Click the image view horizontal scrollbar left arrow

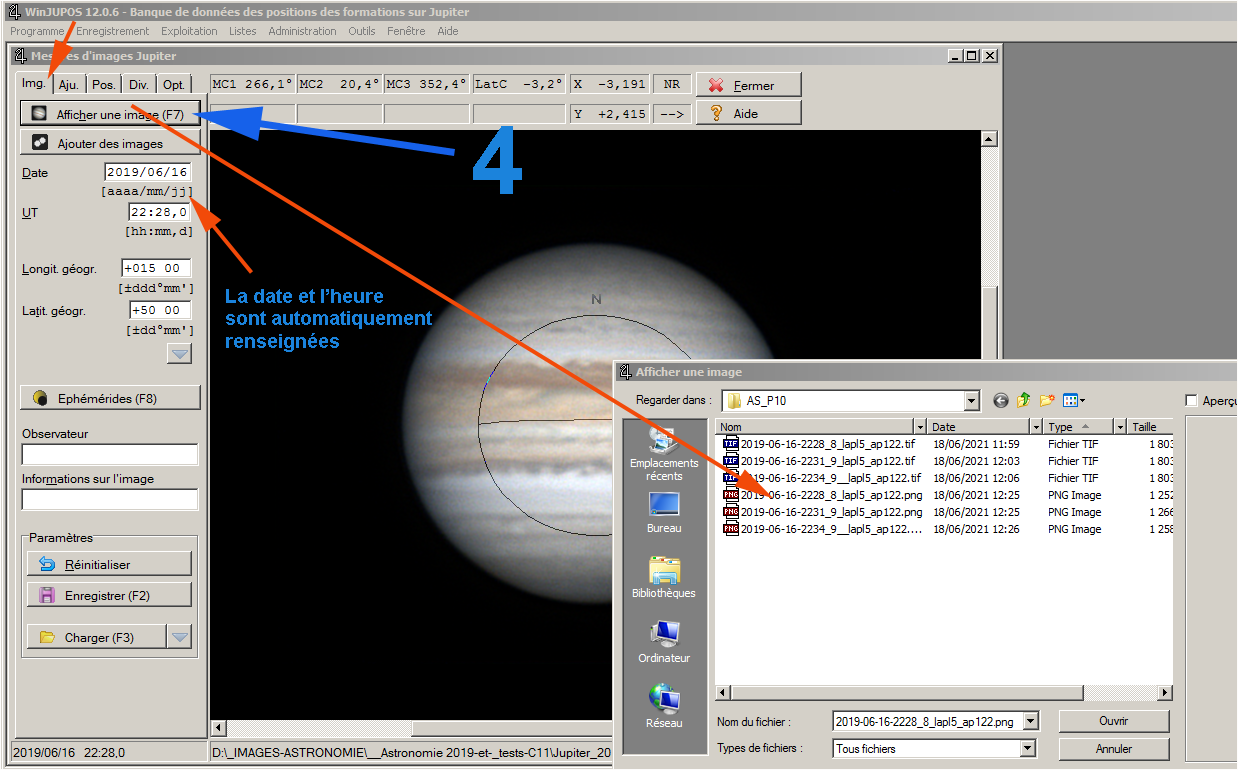coord(218,727)
